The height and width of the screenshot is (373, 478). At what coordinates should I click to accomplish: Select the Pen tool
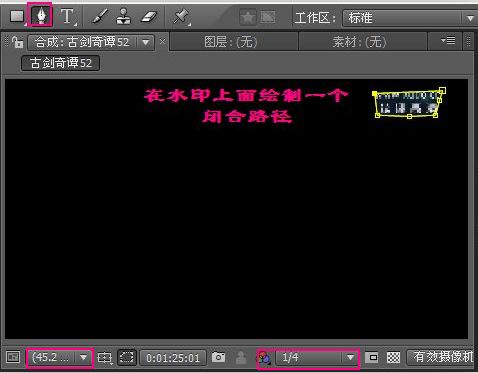(41, 16)
